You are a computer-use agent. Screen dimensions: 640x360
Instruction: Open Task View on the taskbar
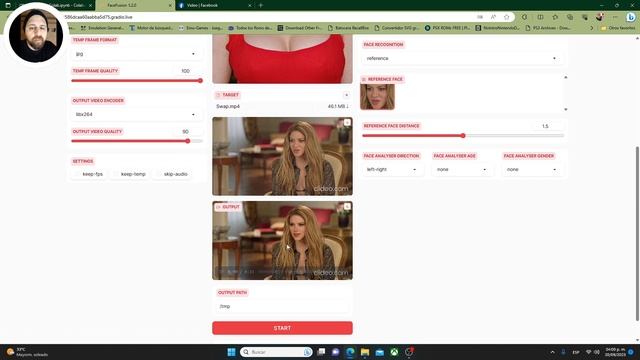click(x=321, y=352)
